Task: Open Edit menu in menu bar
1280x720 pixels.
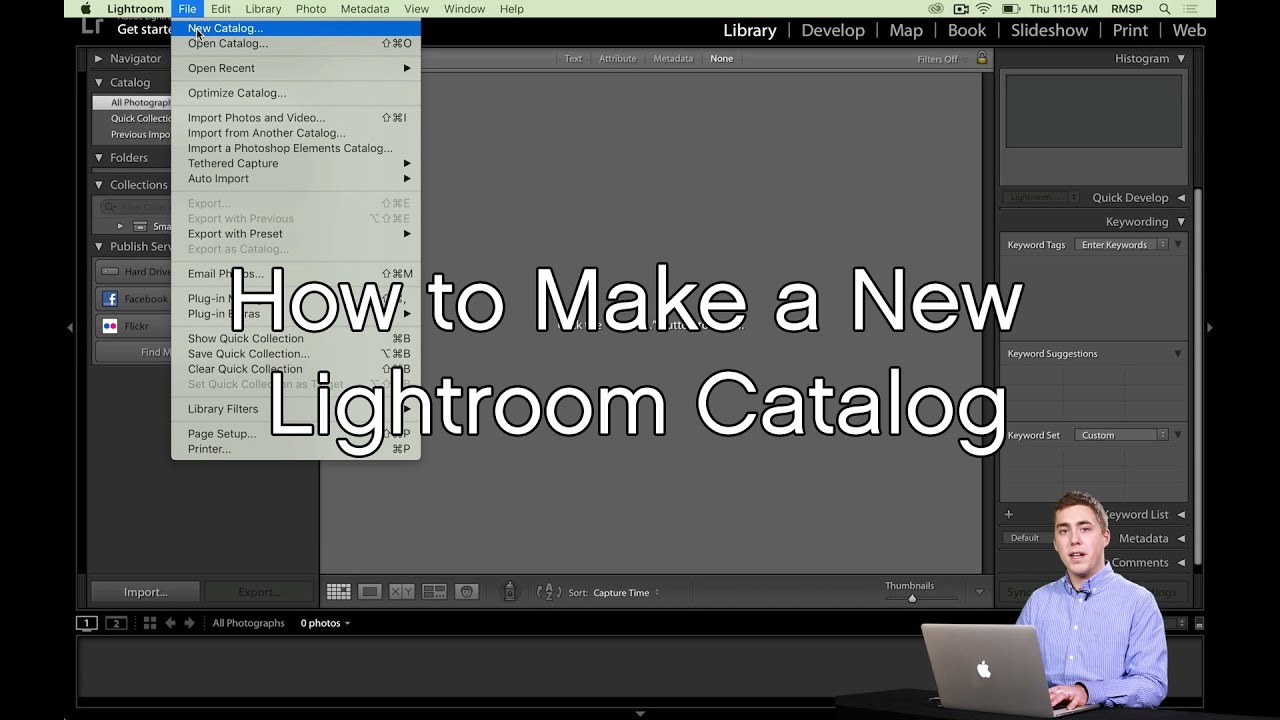Action: tap(221, 9)
